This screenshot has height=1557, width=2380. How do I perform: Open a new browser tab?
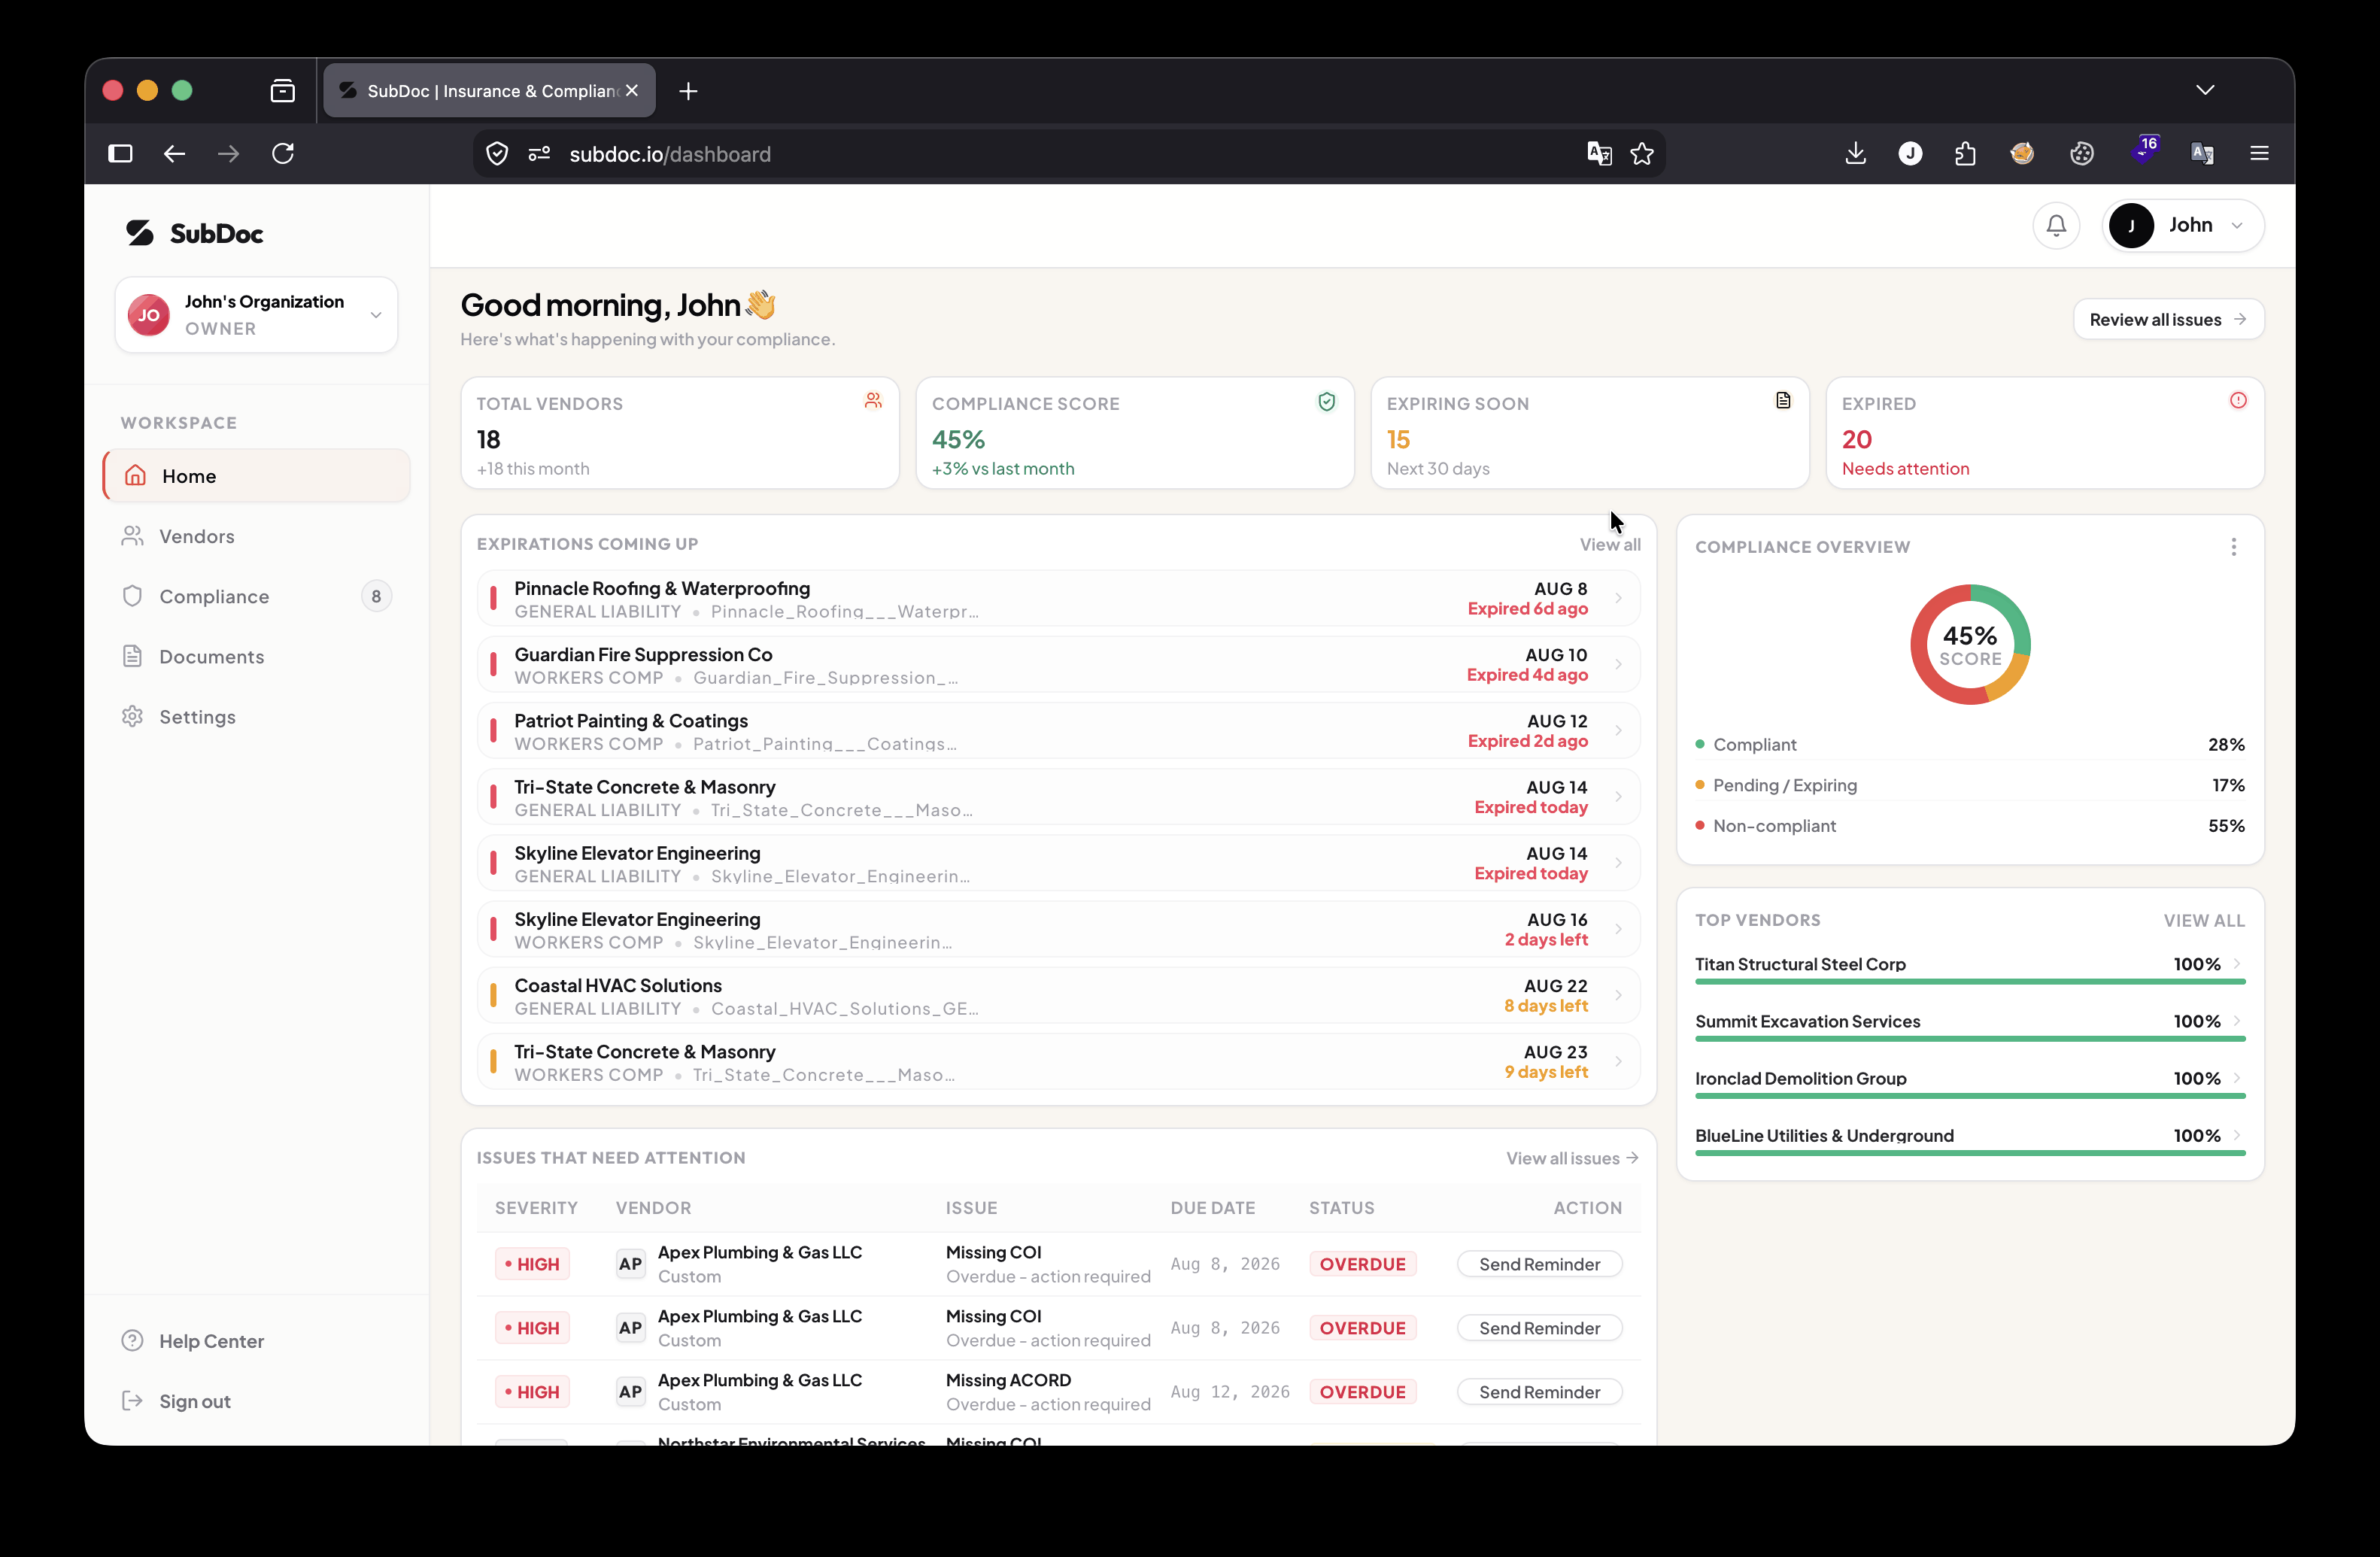(x=688, y=91)
